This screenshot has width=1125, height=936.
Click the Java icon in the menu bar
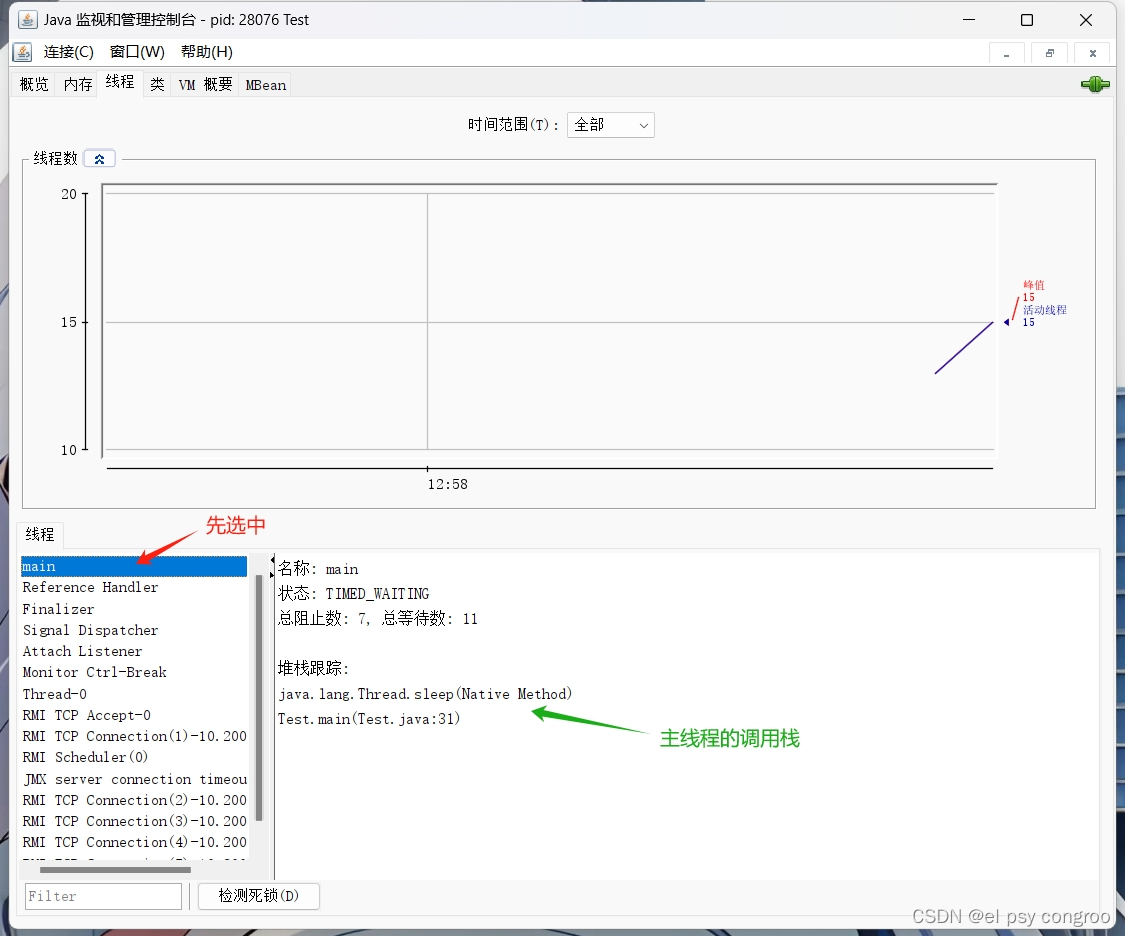[23, 52]
